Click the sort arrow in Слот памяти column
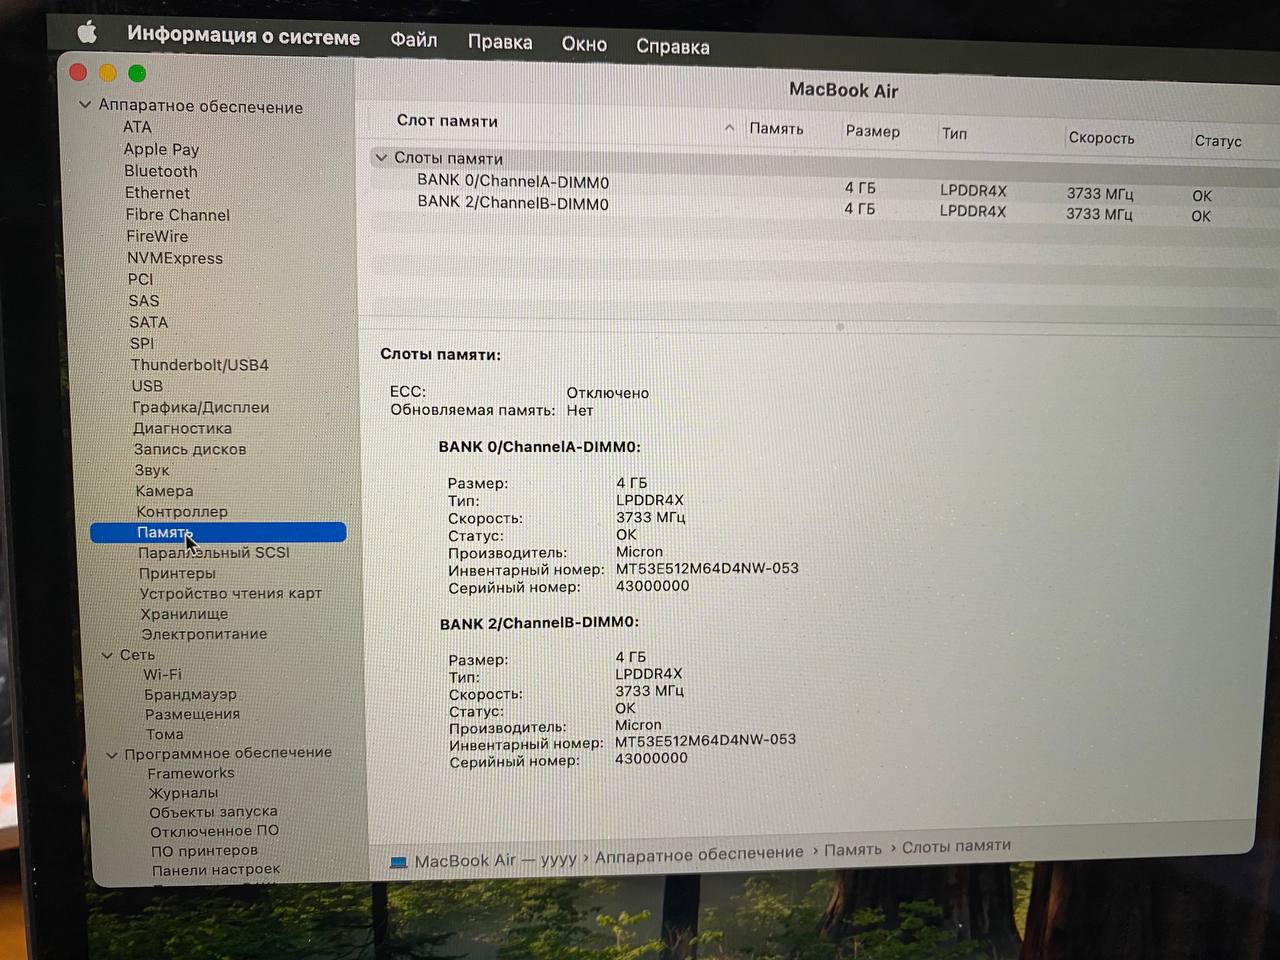This screenshot has height=960, width=1280. point(729,127)
